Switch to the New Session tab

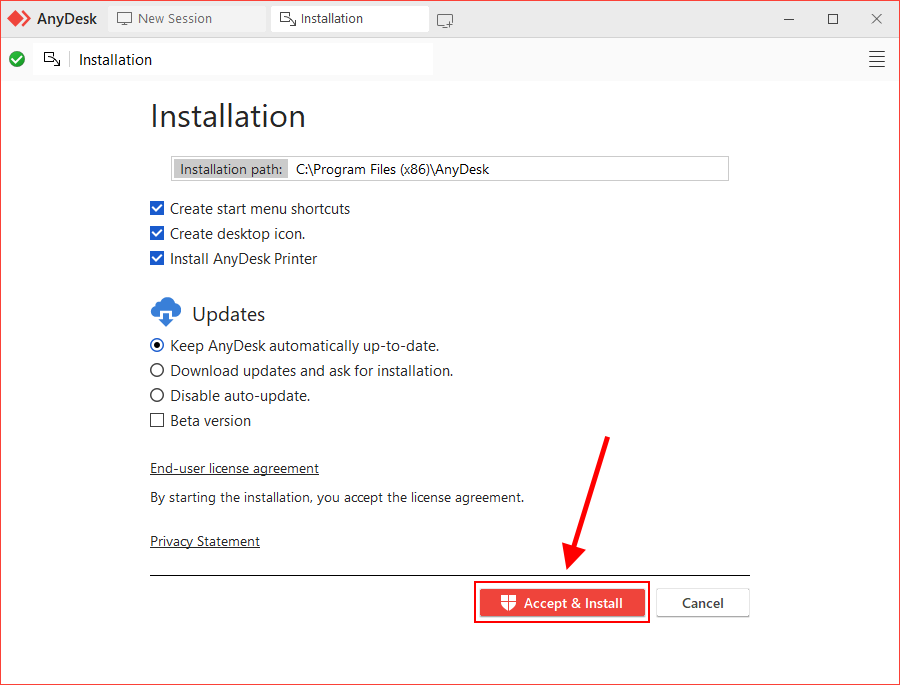tap(187, 19)
